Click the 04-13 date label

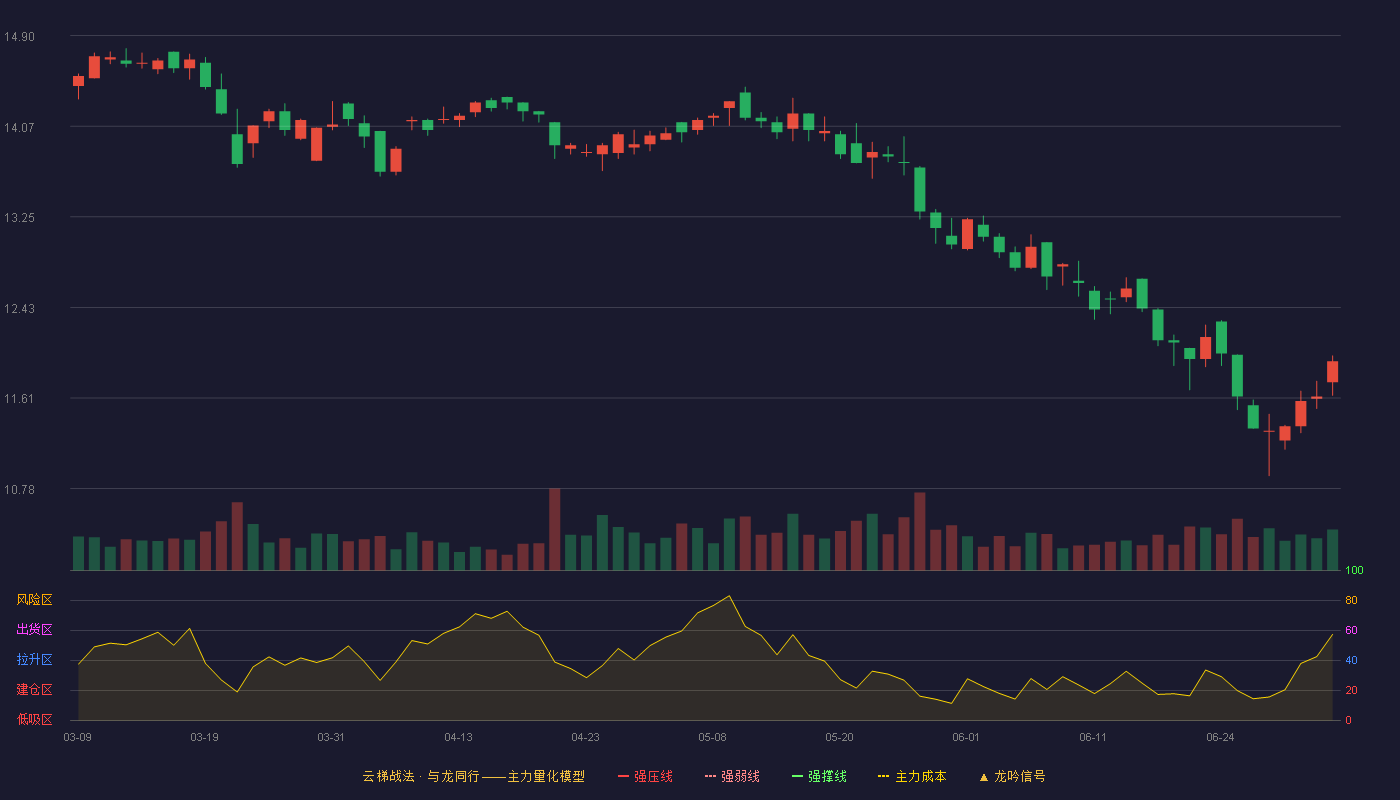click(458, 737)
